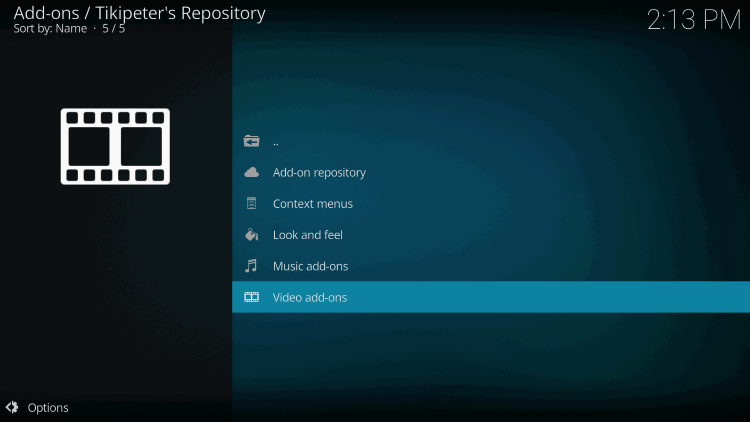This screenshot has height=422, width=750.
Task: Click the Look and feel paint bucket icon
Action: [252, 234]
